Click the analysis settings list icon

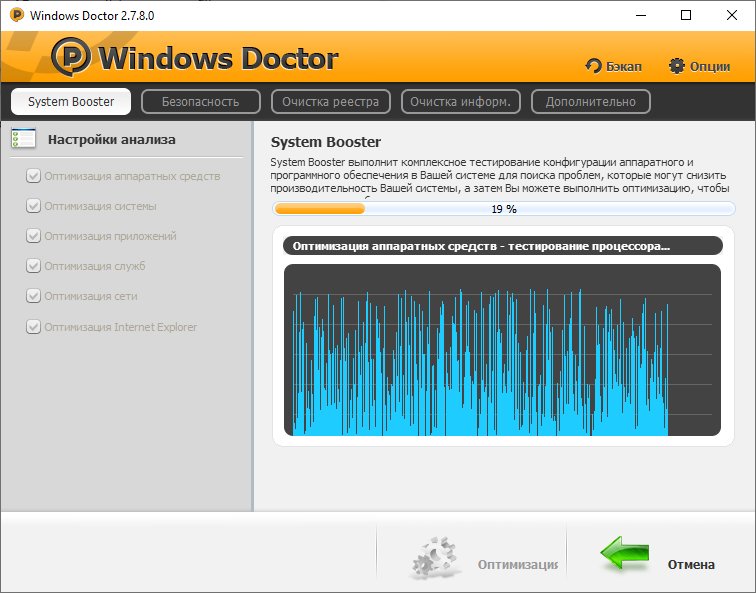23,138
